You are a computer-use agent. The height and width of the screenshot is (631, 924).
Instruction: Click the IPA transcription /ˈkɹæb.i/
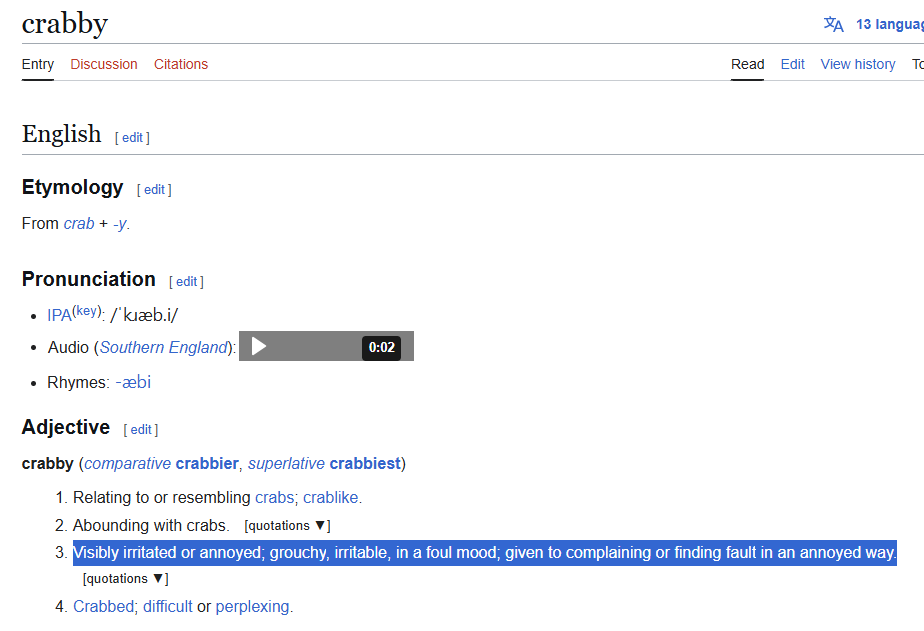pyautogui.click(x=144, y=315)
